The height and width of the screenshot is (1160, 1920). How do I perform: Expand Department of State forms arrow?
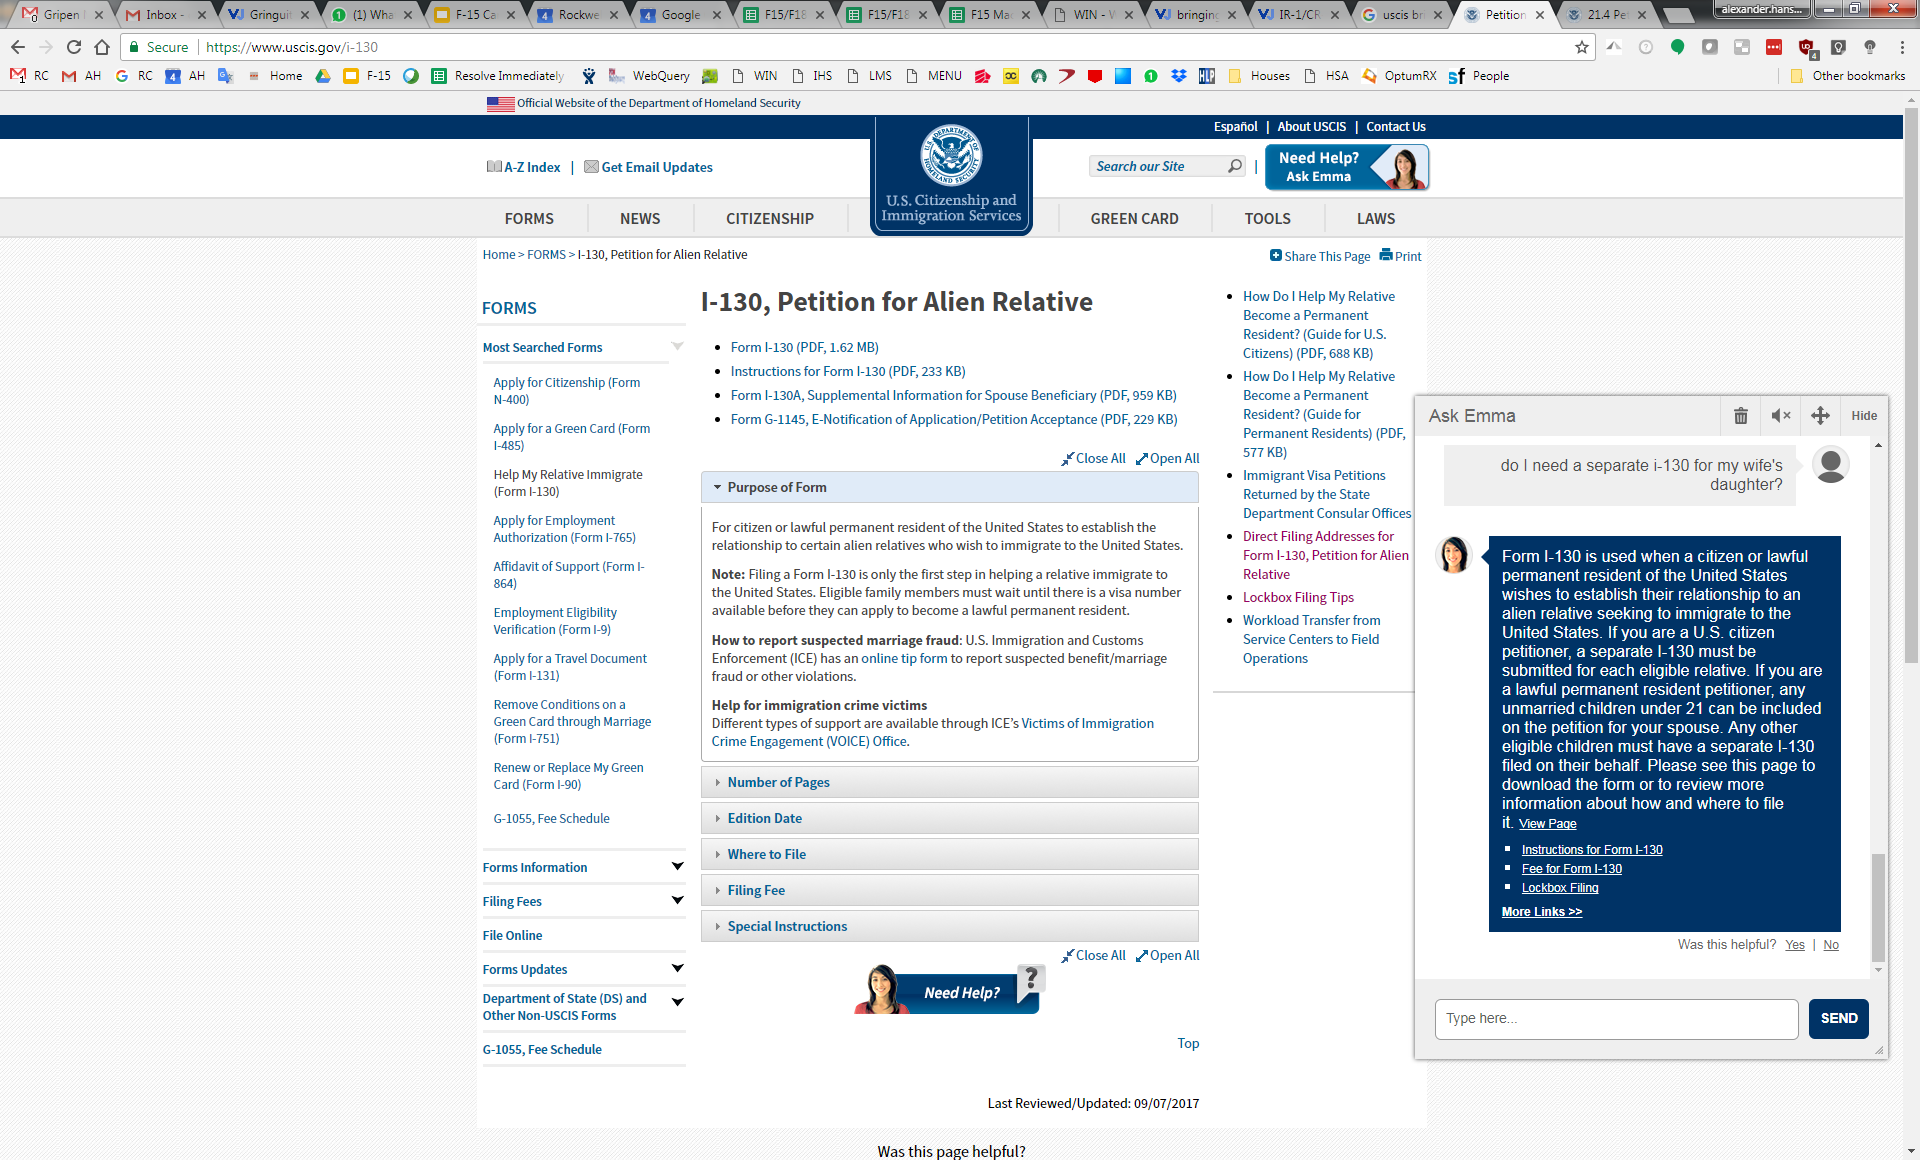[x=677, y=1002]
